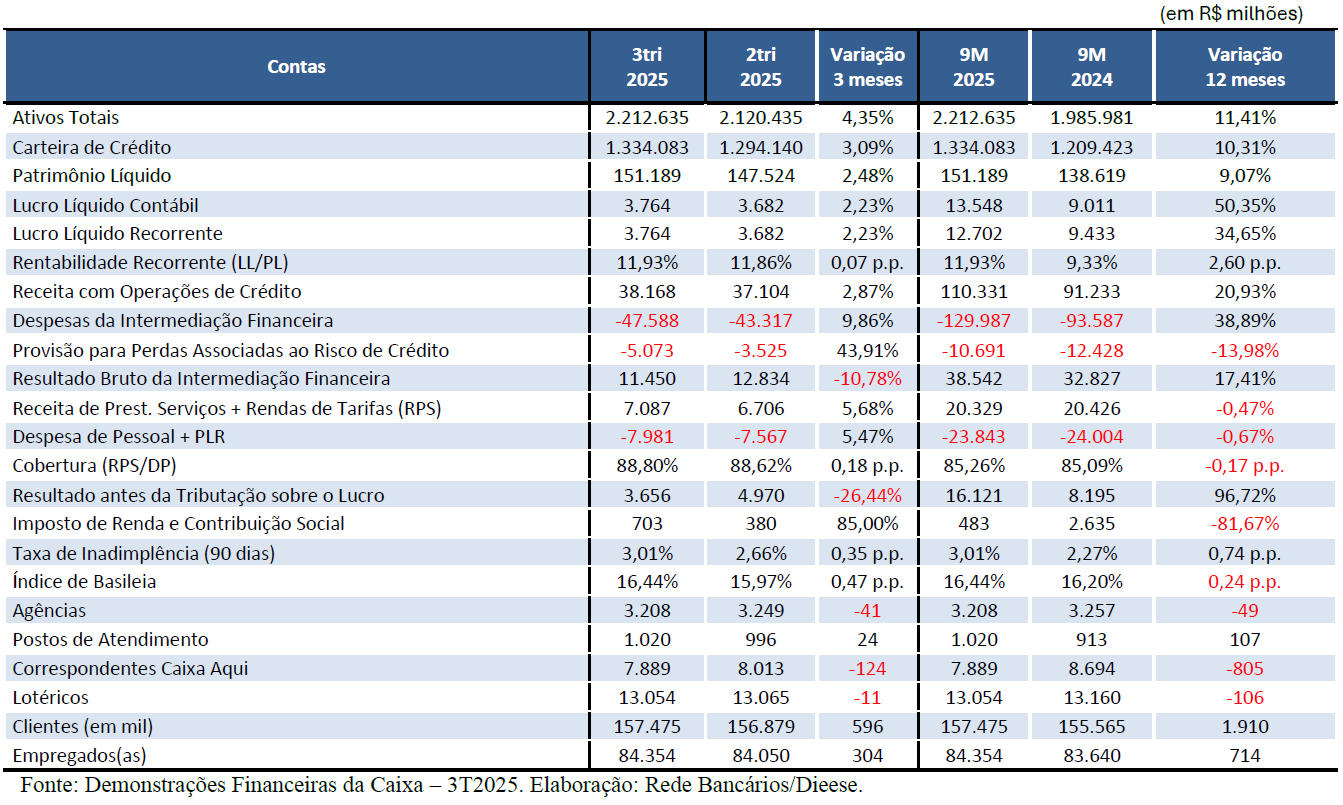Select the 1.985.981 total assets value
Screen dimensions: 1343x805
click(1091, 118)
